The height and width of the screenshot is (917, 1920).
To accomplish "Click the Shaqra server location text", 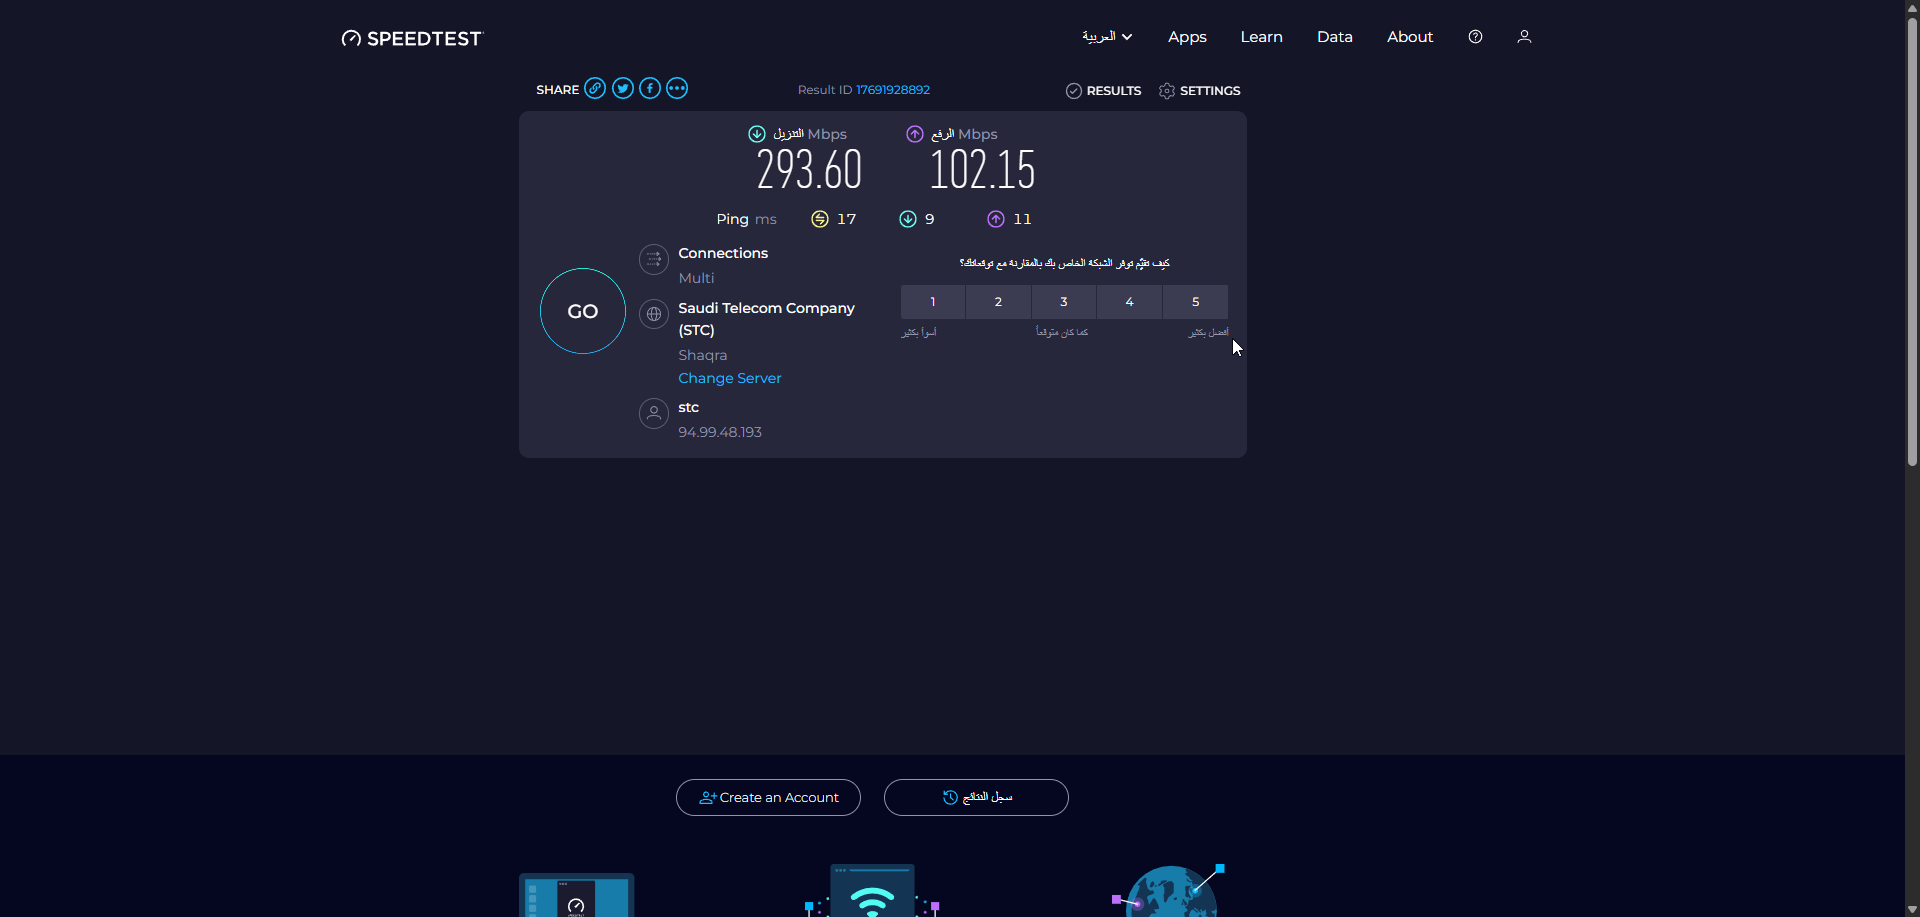I will 703,355.
